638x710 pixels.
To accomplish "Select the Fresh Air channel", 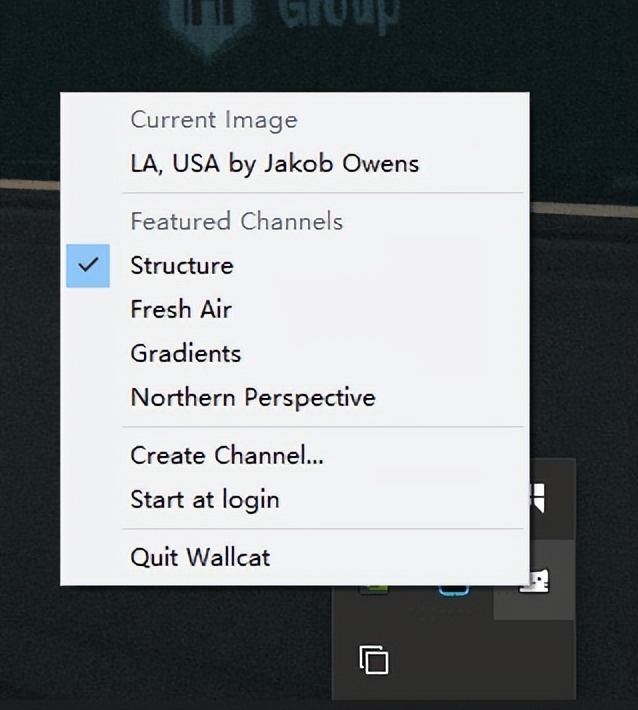I will coord(181,309).
